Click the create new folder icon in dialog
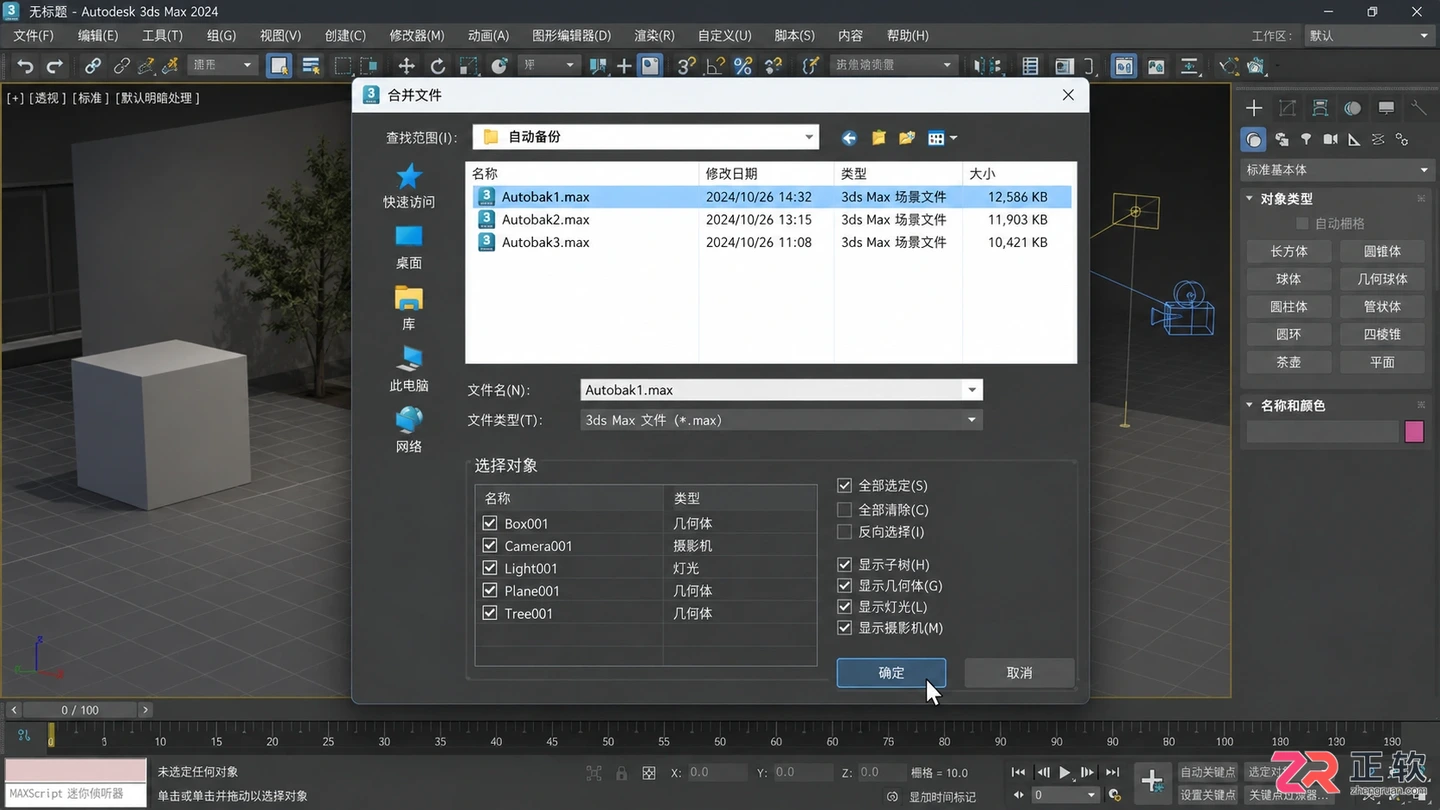 (907, 138)
